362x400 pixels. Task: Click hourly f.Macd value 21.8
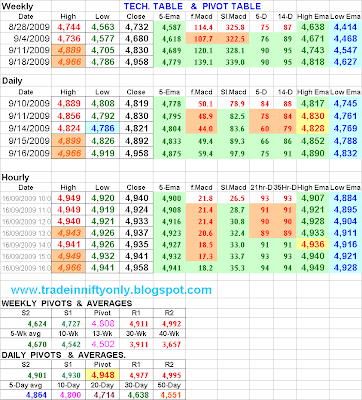[205, 199]
